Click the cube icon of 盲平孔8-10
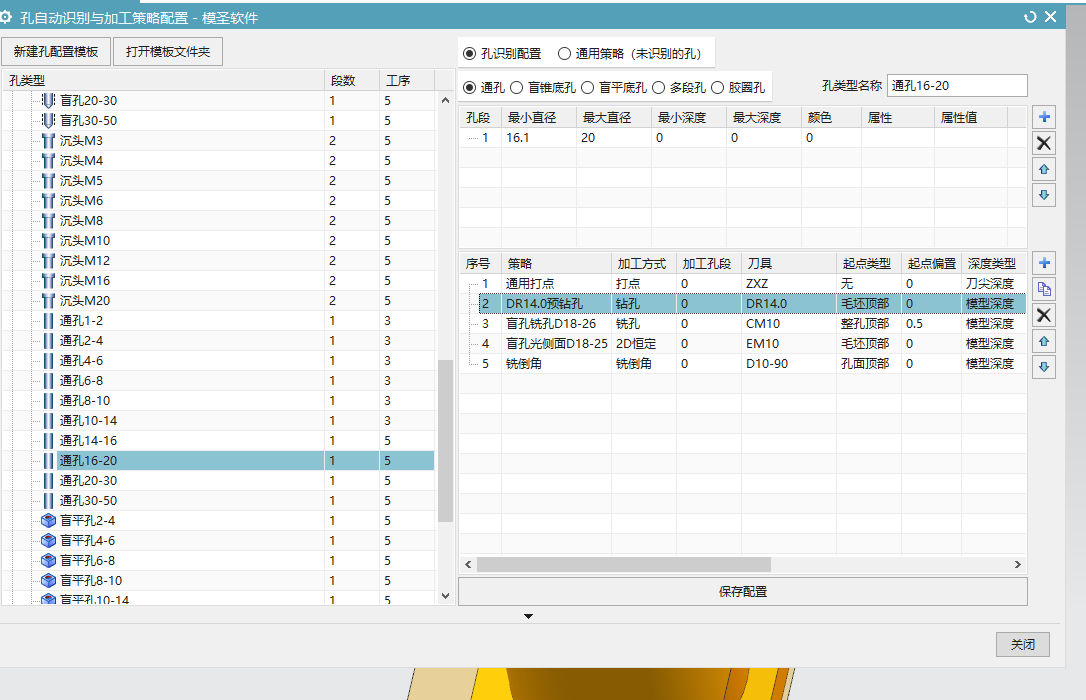 pos(48,581)
